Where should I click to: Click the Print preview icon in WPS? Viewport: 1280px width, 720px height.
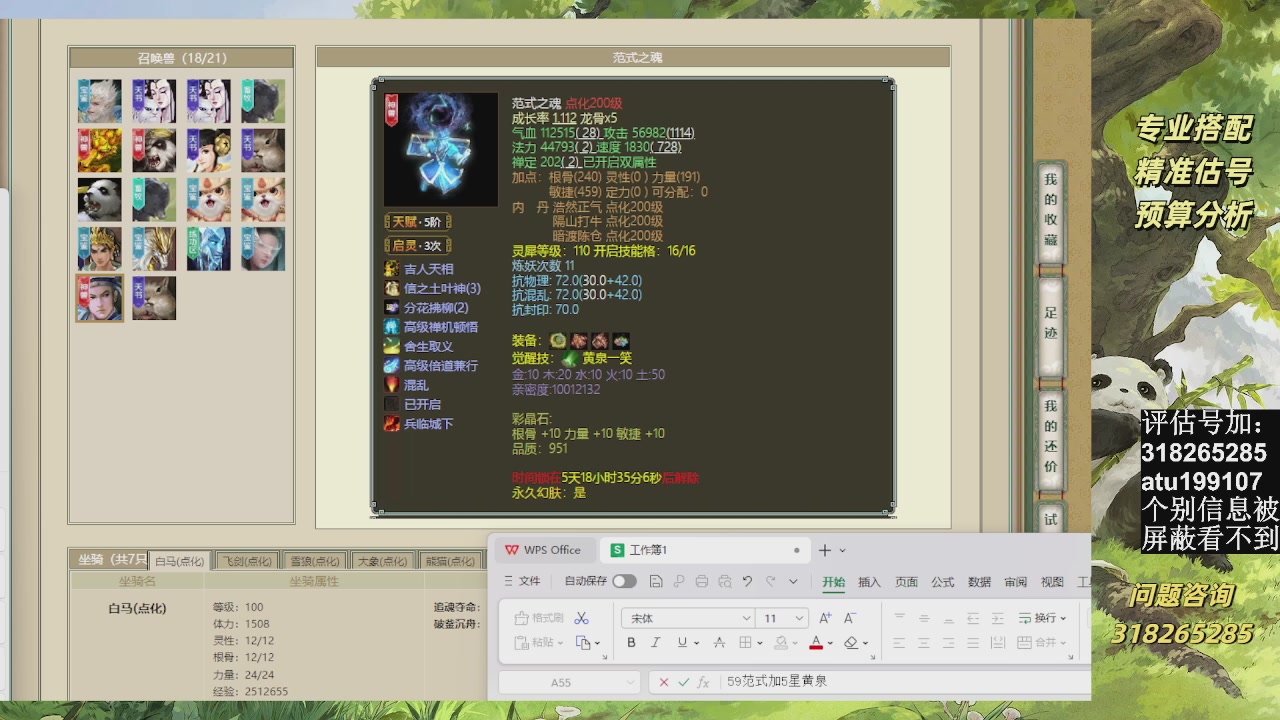pos(725,581)
